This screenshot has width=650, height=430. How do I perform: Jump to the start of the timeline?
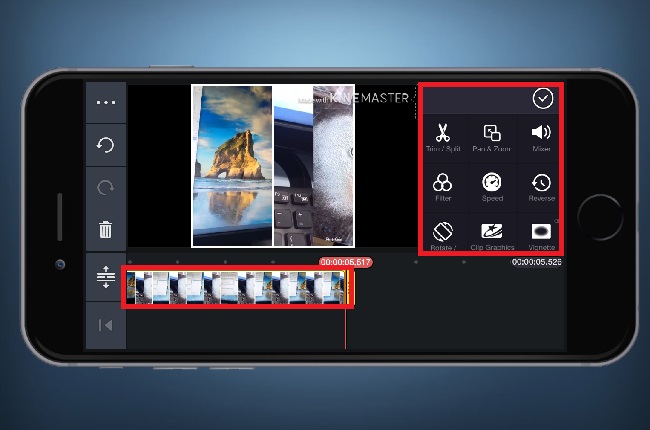pyautogui.click(x=105, y=326)
